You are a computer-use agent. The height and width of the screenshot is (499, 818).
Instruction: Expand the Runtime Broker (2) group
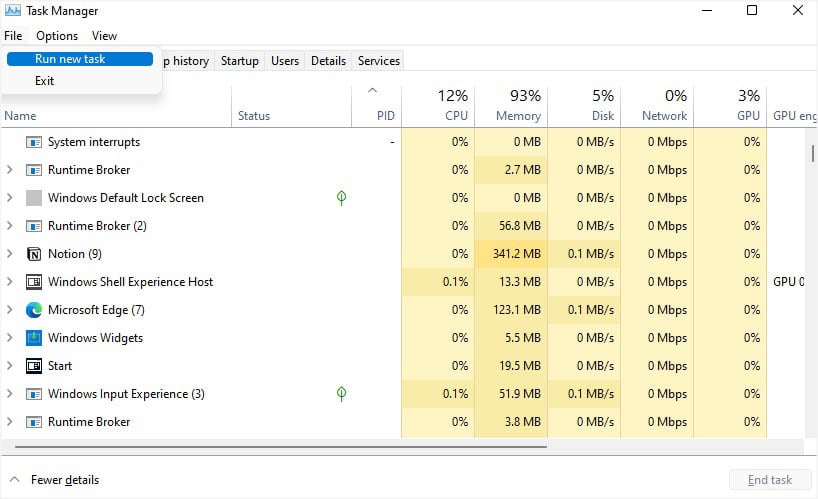point(10,226)
